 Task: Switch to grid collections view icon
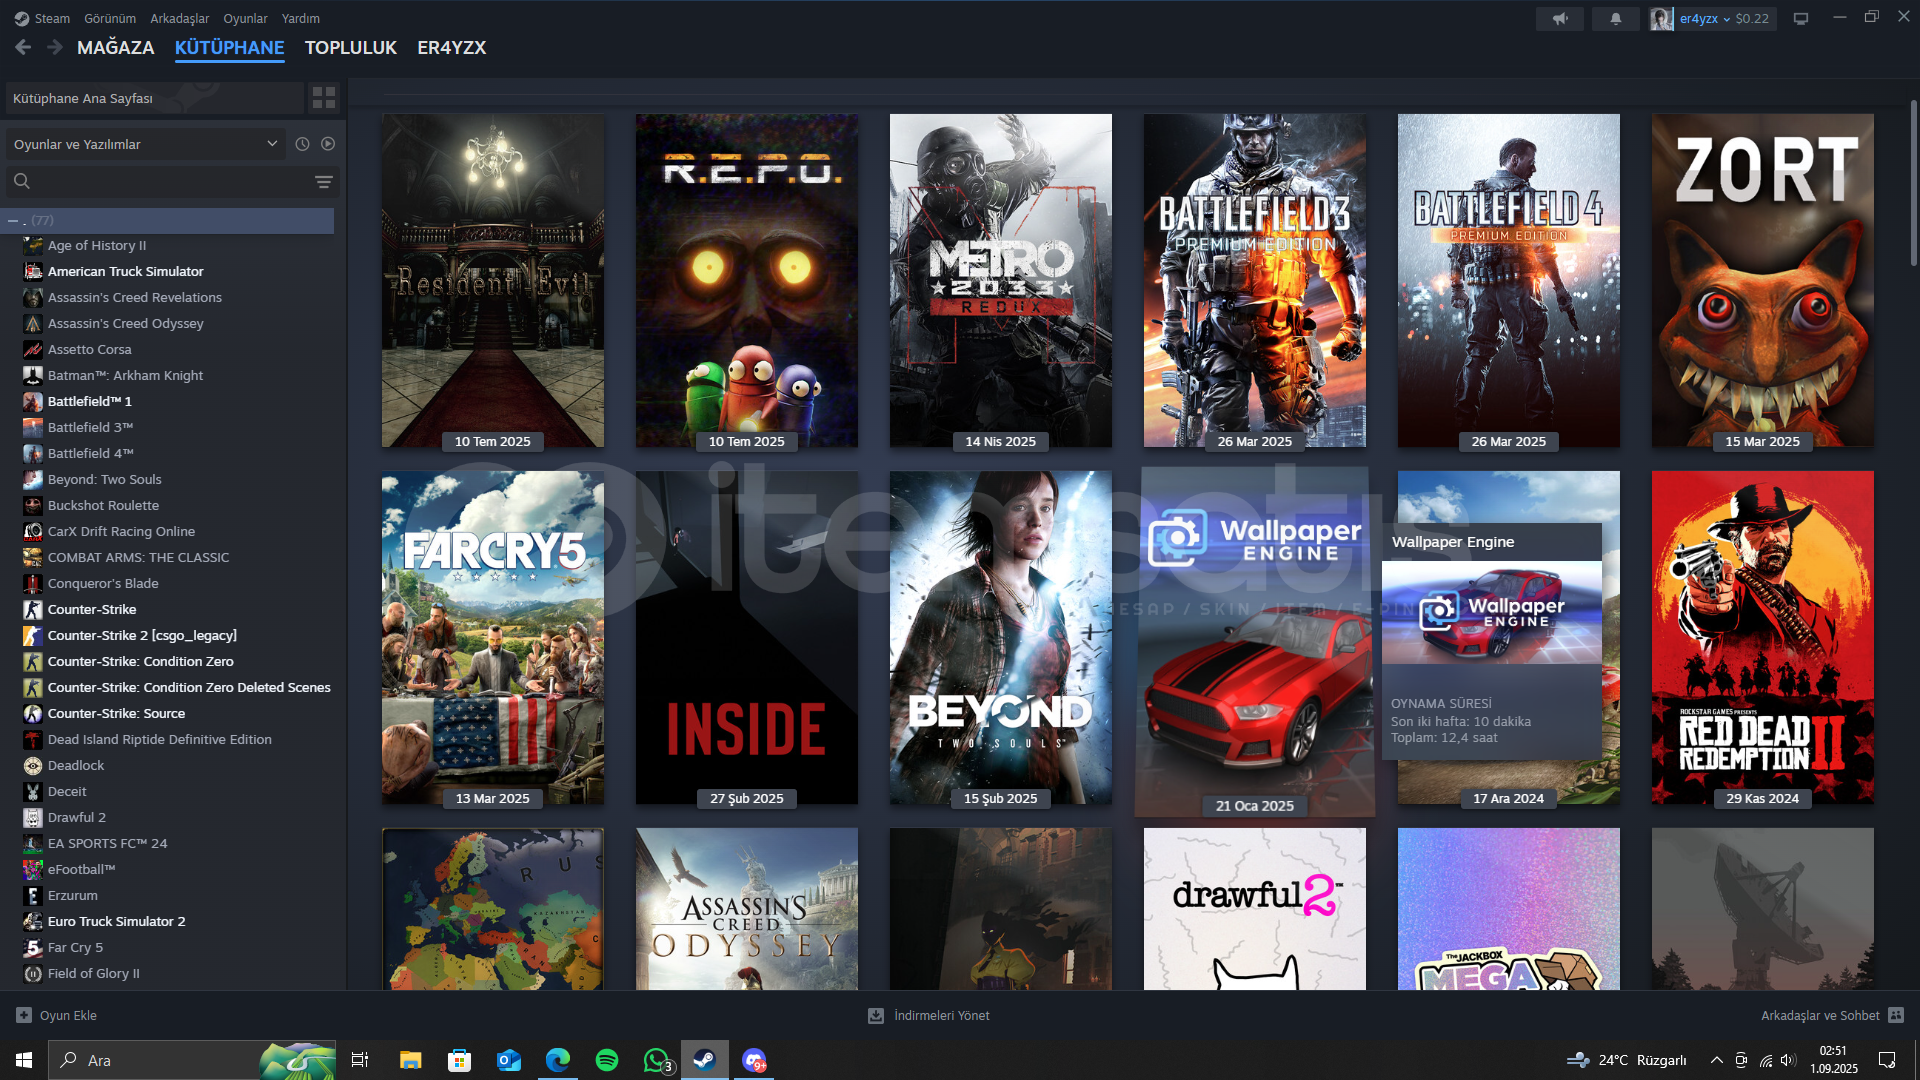point(324,98)
